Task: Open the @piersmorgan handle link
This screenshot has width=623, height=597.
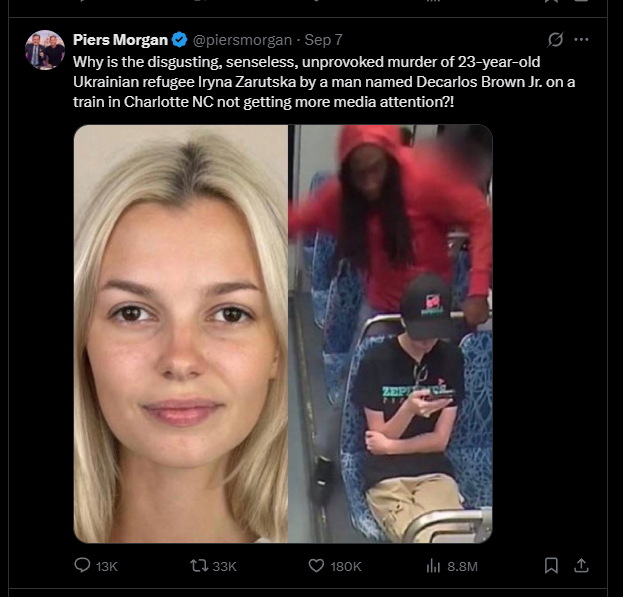Action: [x=242, y=40]
